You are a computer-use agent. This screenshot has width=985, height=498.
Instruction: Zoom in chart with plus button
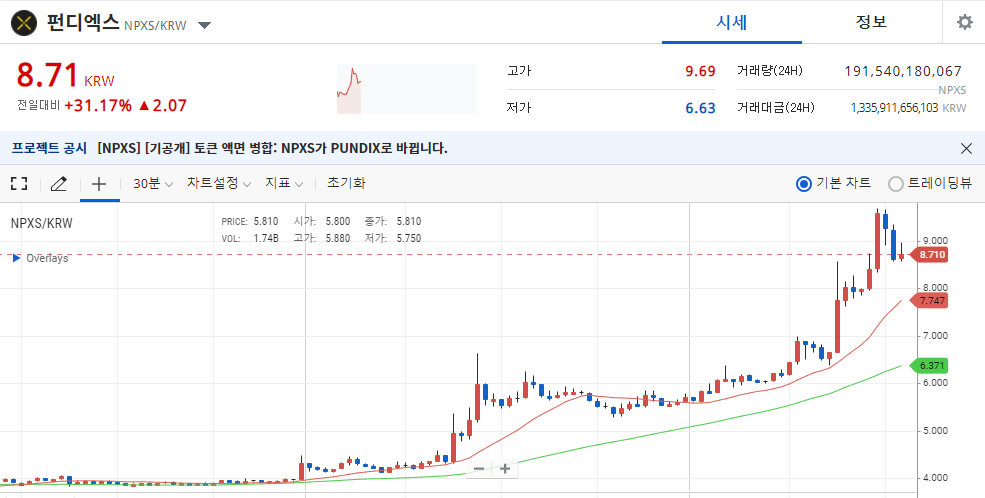505,468
